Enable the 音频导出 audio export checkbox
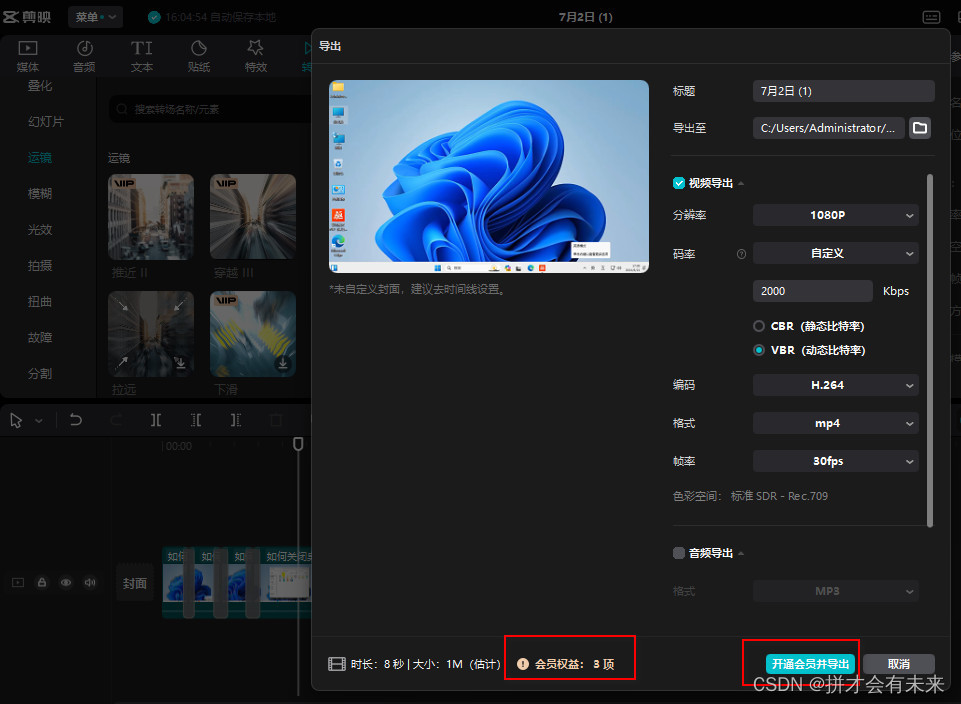Screen dimensions: 961x704 (x=678, y=553)
